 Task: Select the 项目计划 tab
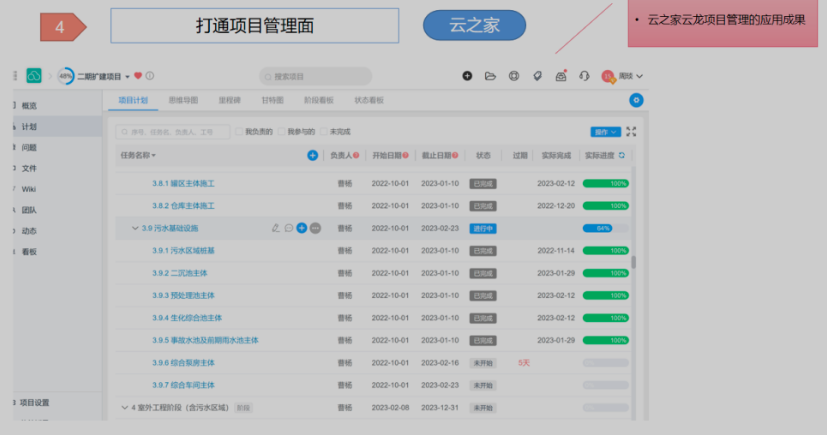pyautogui.click(x=133, y=100)
